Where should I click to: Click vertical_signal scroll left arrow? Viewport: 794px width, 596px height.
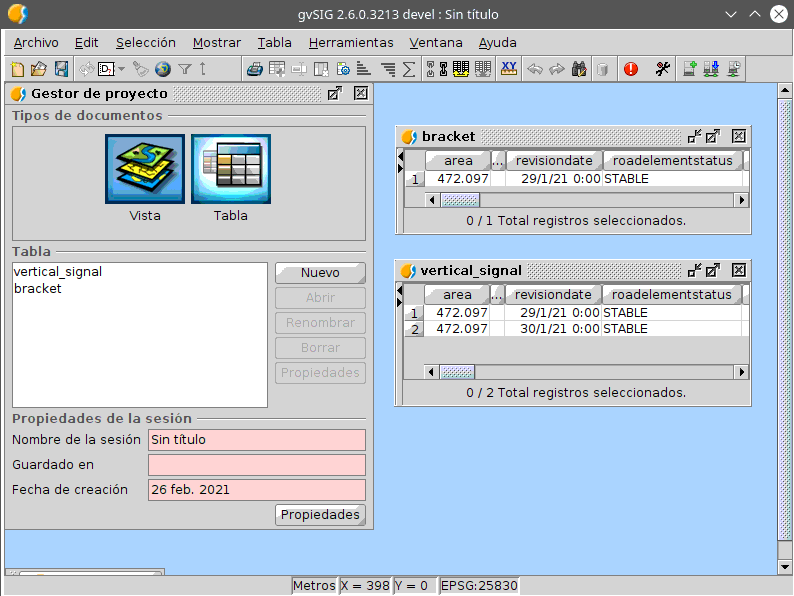click(431, 372)
